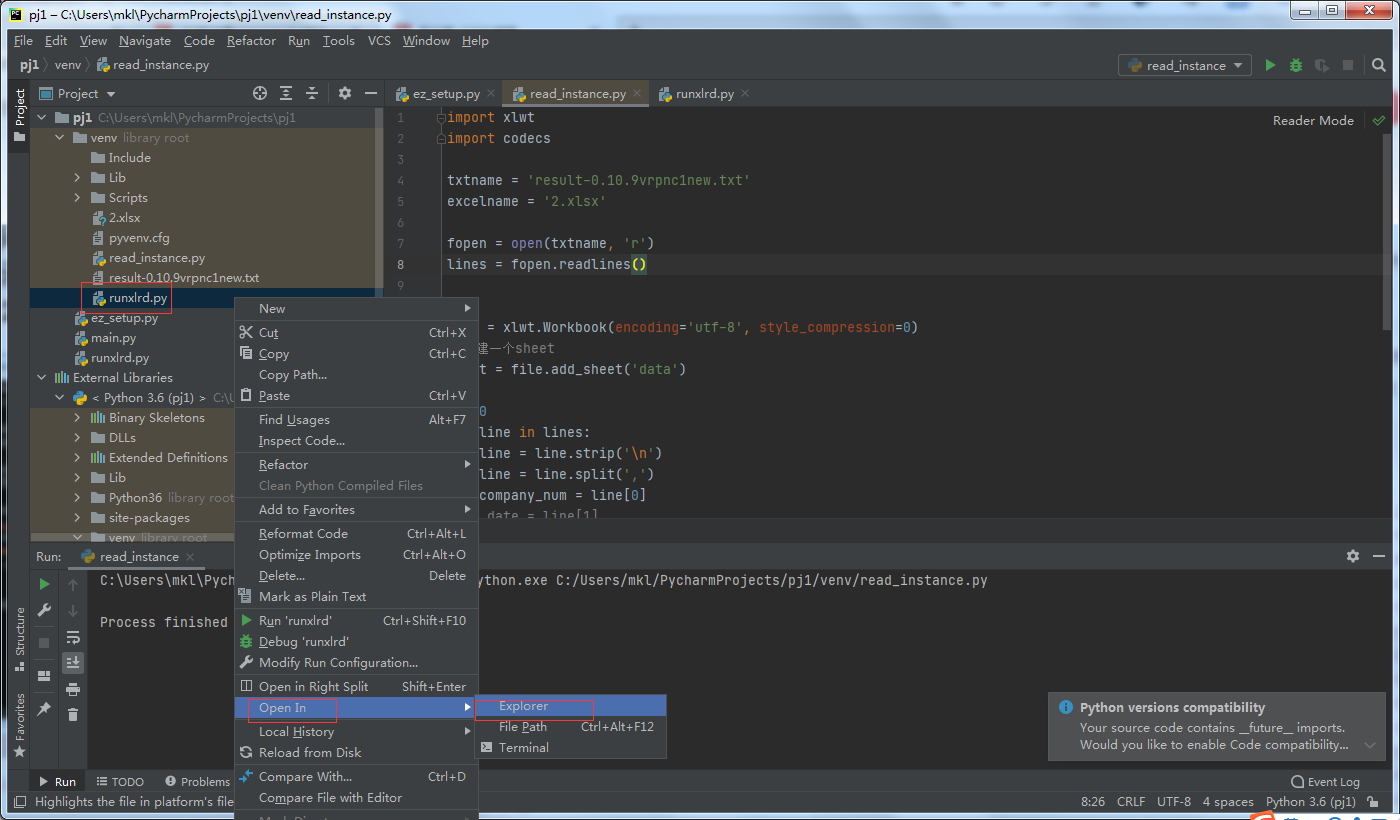Click the Stop square in Run panel

(44, 642)
